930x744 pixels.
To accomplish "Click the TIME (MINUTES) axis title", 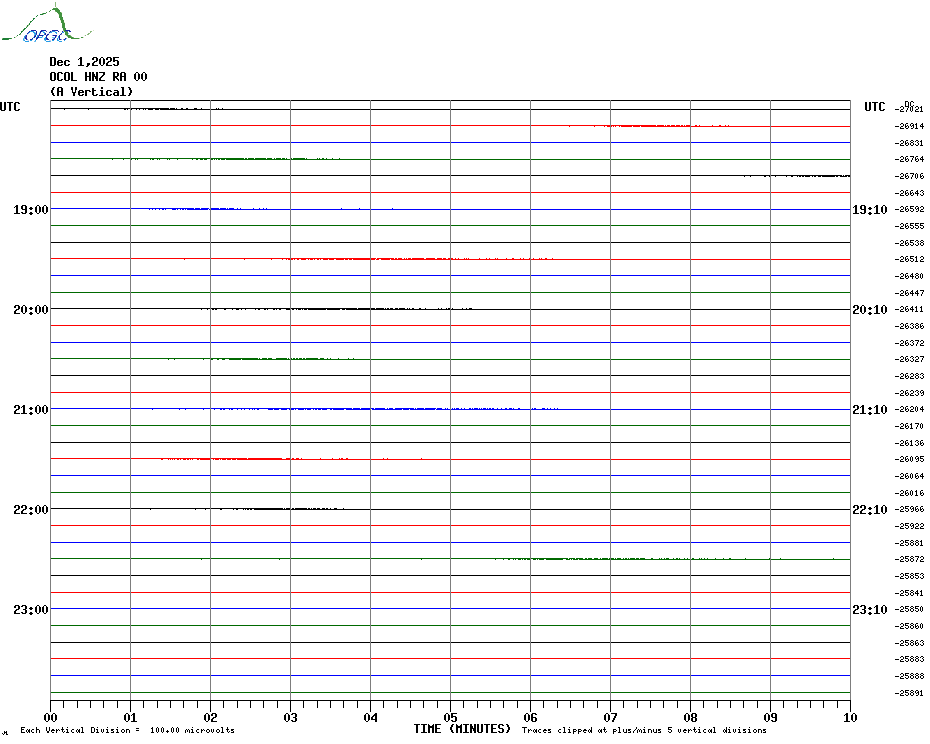I will [462, 729].
